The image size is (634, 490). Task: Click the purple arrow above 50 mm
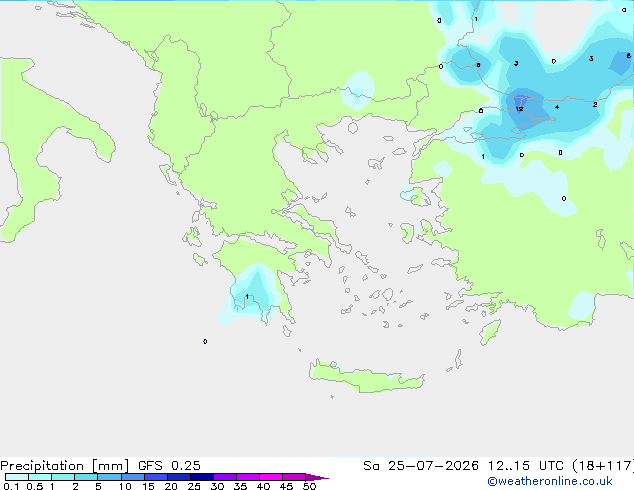tap(317, 477)
